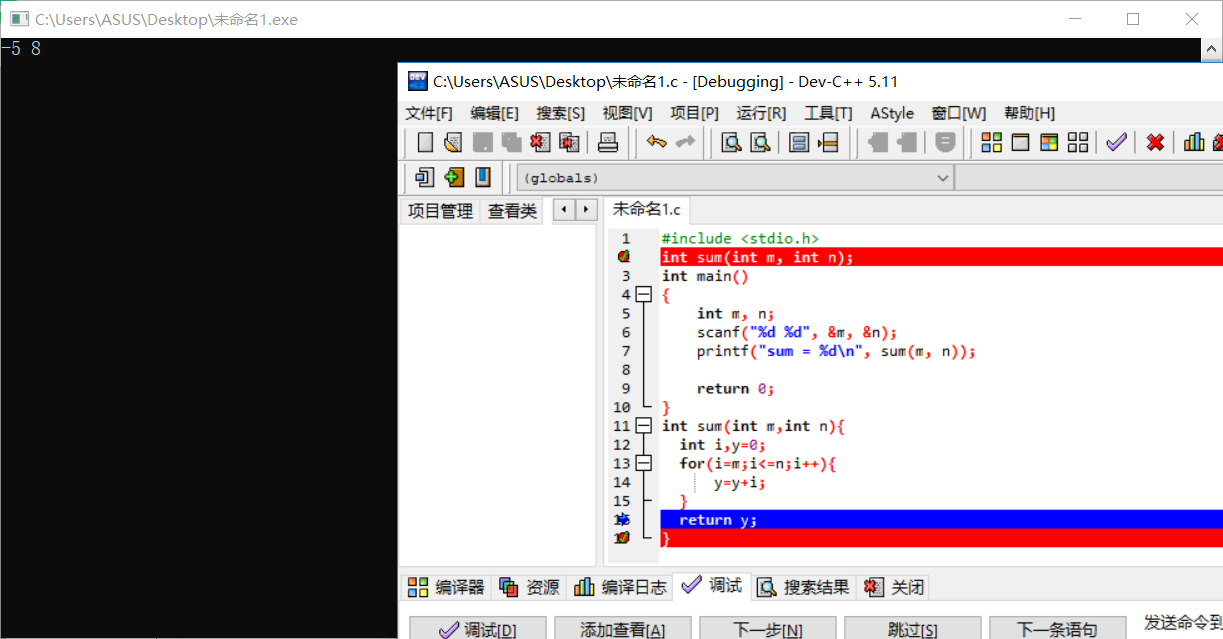Click the document-arrow icon left of green plus

coord(425,177)
